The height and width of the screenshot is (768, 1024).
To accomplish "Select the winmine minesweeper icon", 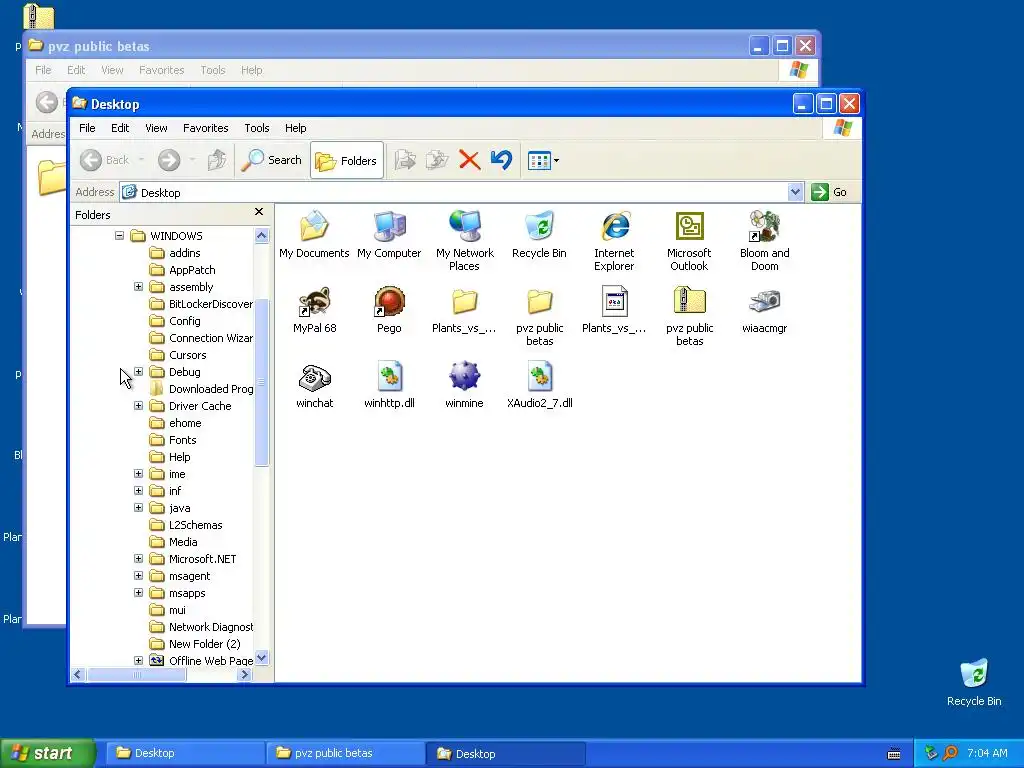I will [x=464, y=377].
